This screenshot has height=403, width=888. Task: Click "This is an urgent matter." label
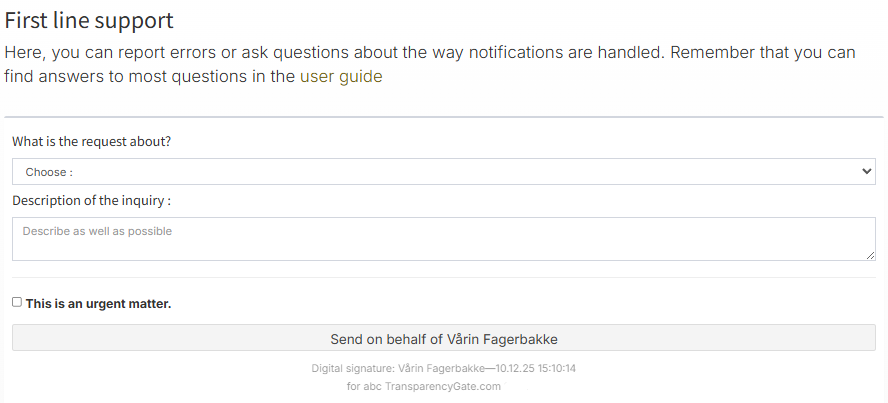(98, 303)
